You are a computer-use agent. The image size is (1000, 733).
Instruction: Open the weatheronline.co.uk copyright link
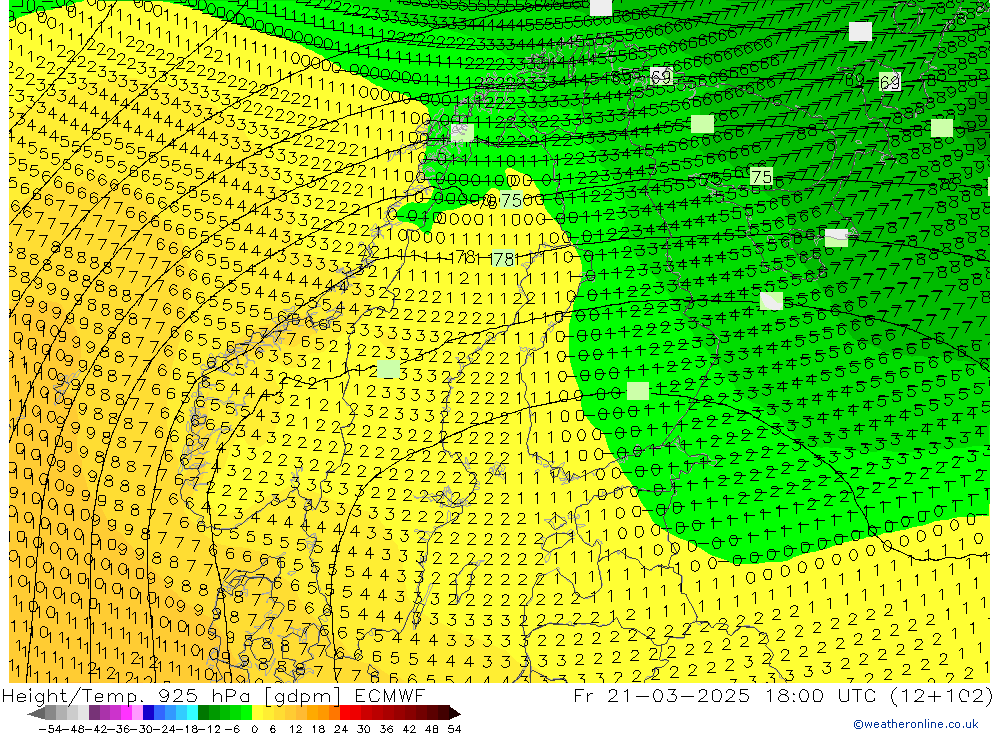click(915, 723)
